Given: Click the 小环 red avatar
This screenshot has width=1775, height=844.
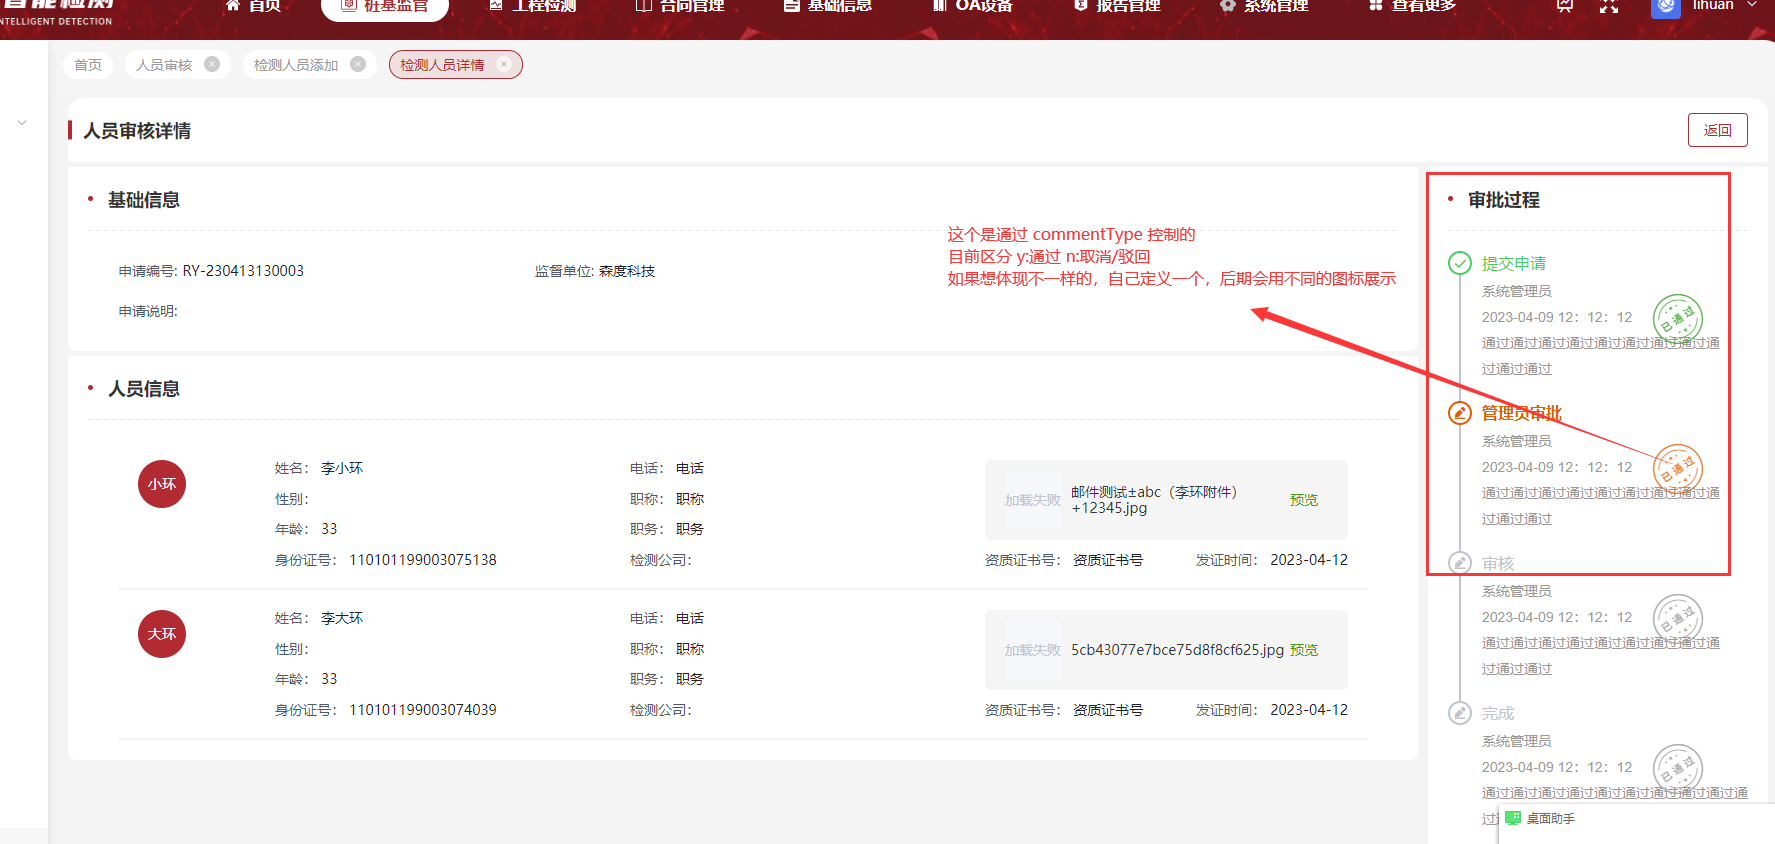Looking at the screenshot, I should pos(162,484).
